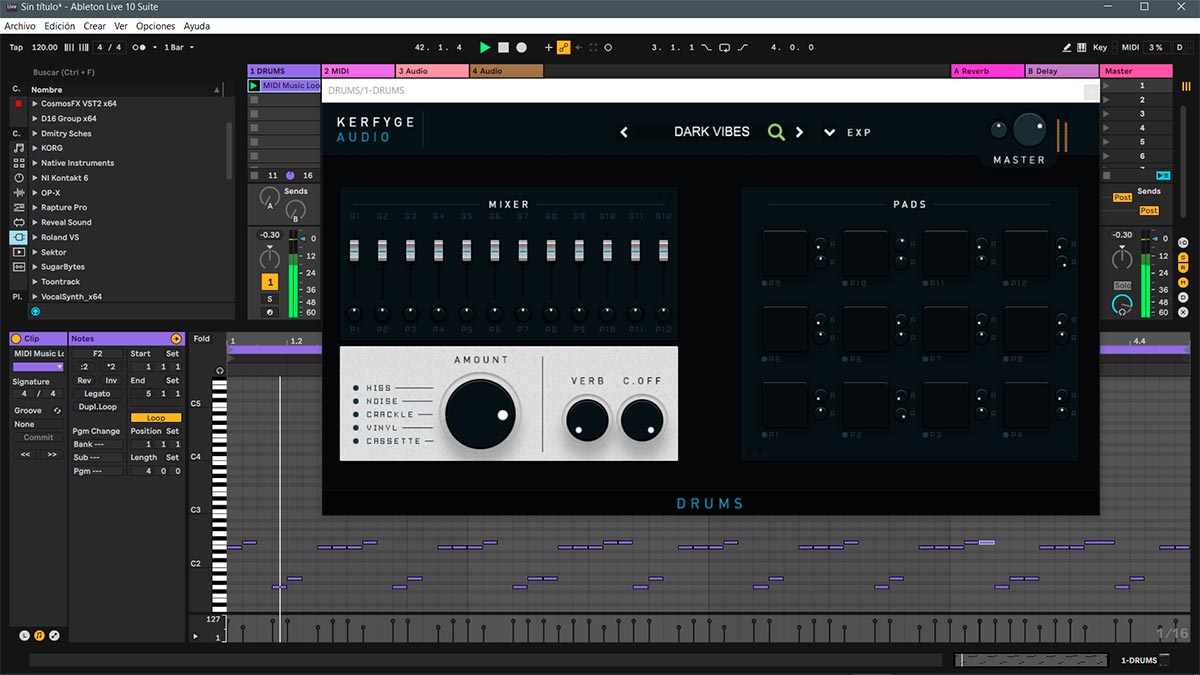
Task: Go to the next Kerfyge preset
Action: coord(799,132)
